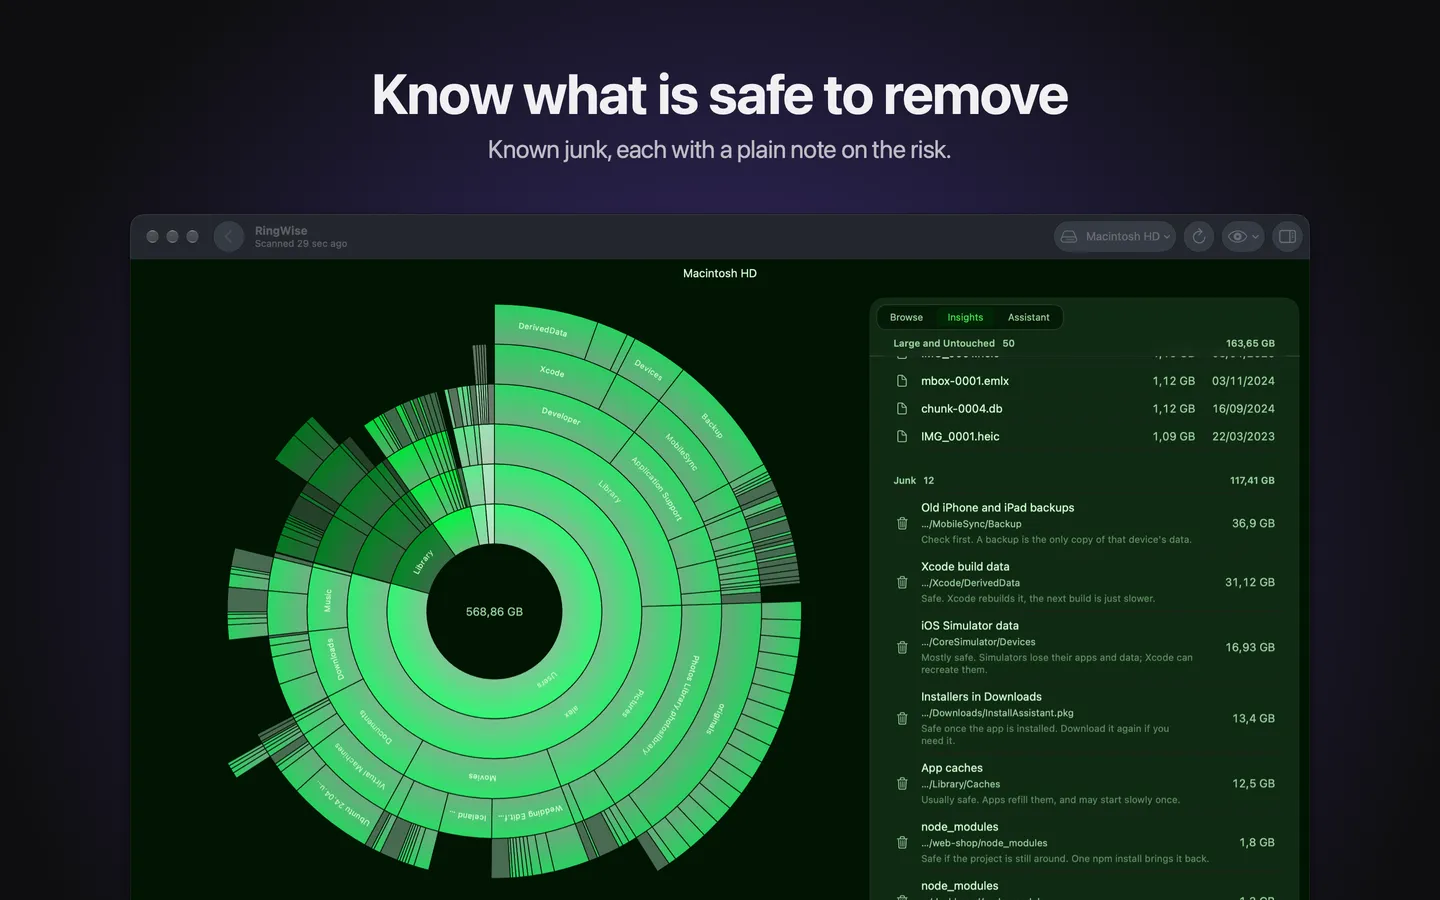Select the Old iPhone and iPad backups title
This screenshot has width=1440, height=900.
997,508
